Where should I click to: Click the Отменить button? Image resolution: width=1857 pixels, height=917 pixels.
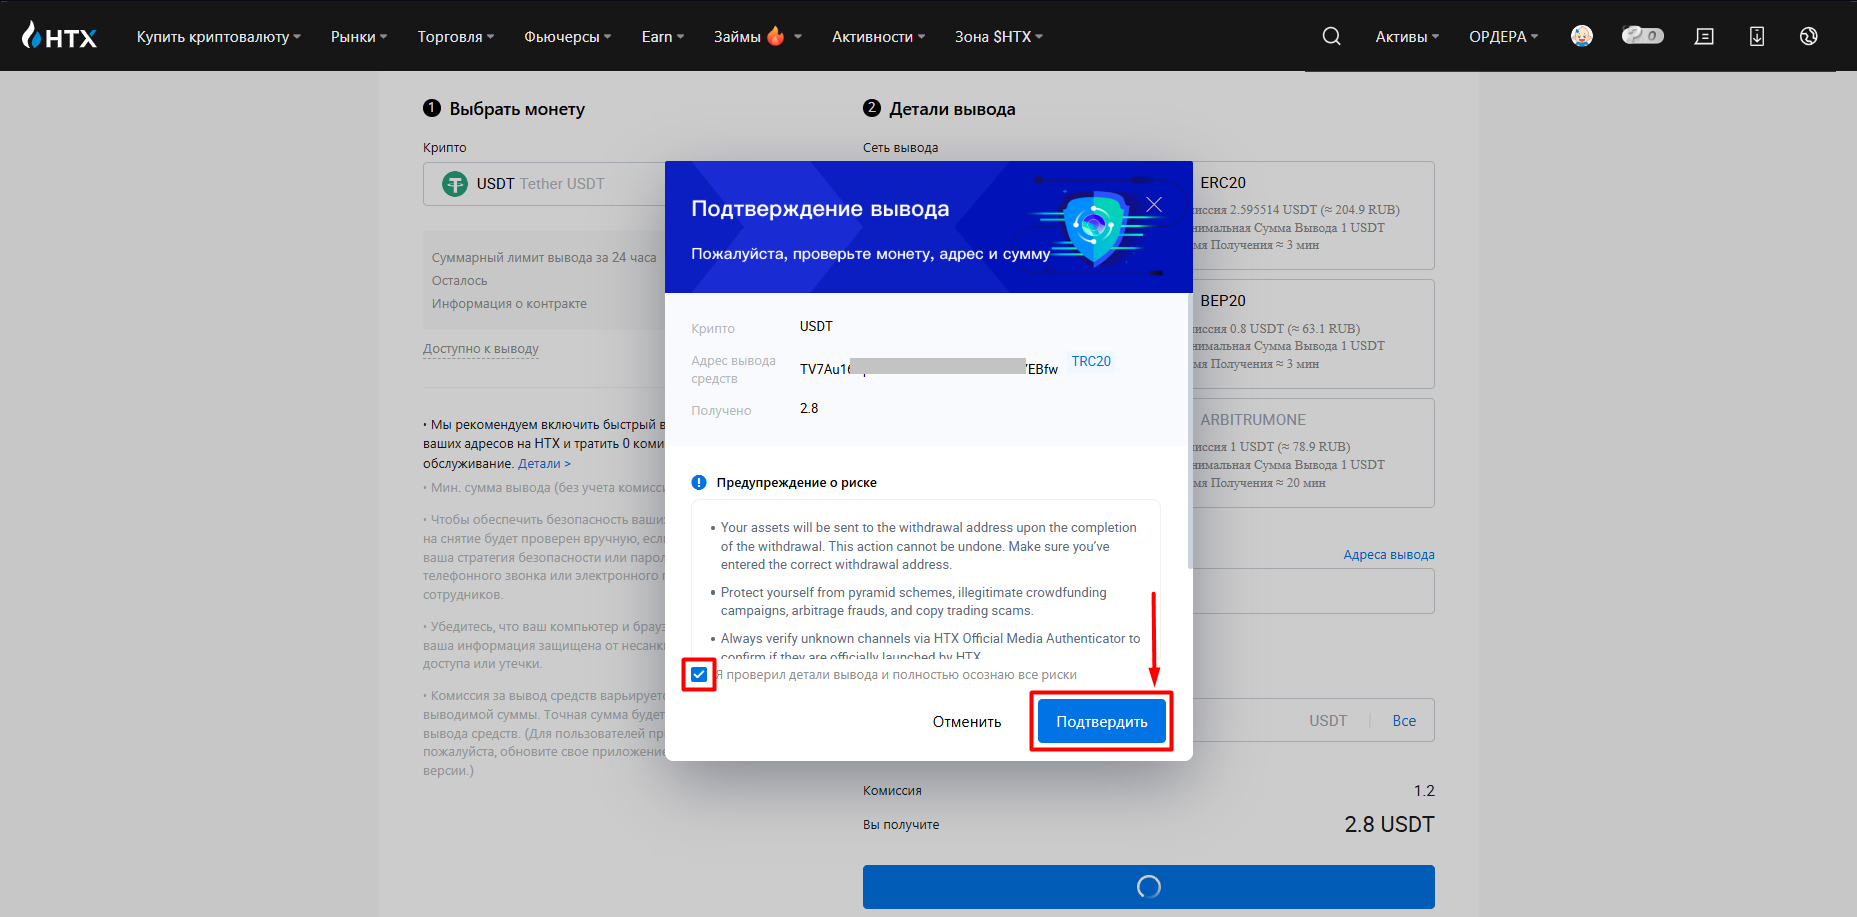point(967,721)
